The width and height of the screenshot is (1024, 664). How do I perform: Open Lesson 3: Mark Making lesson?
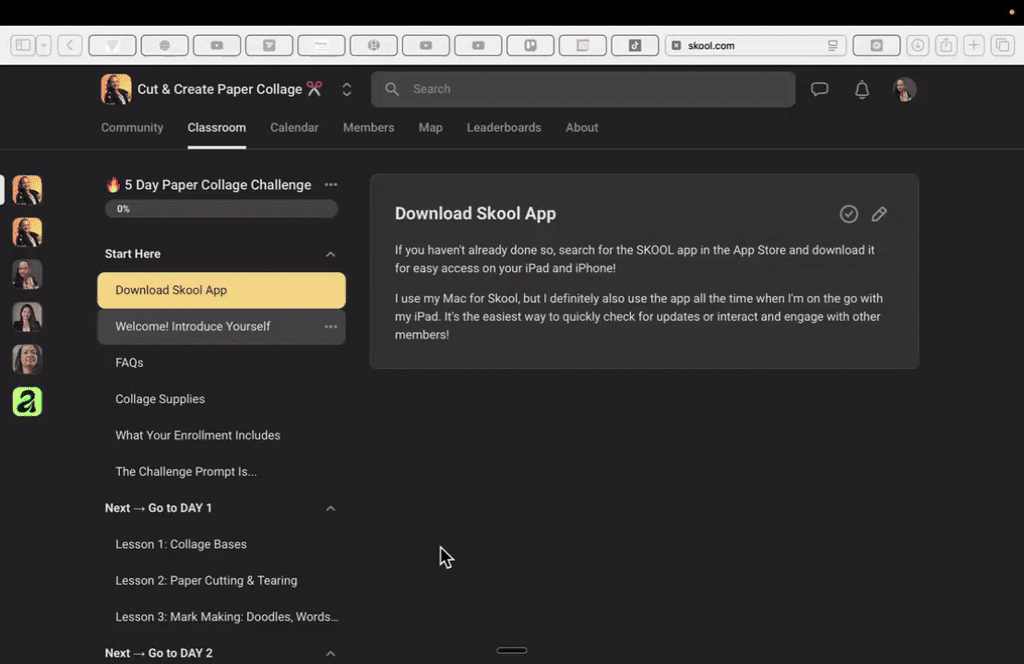point(227,617)
